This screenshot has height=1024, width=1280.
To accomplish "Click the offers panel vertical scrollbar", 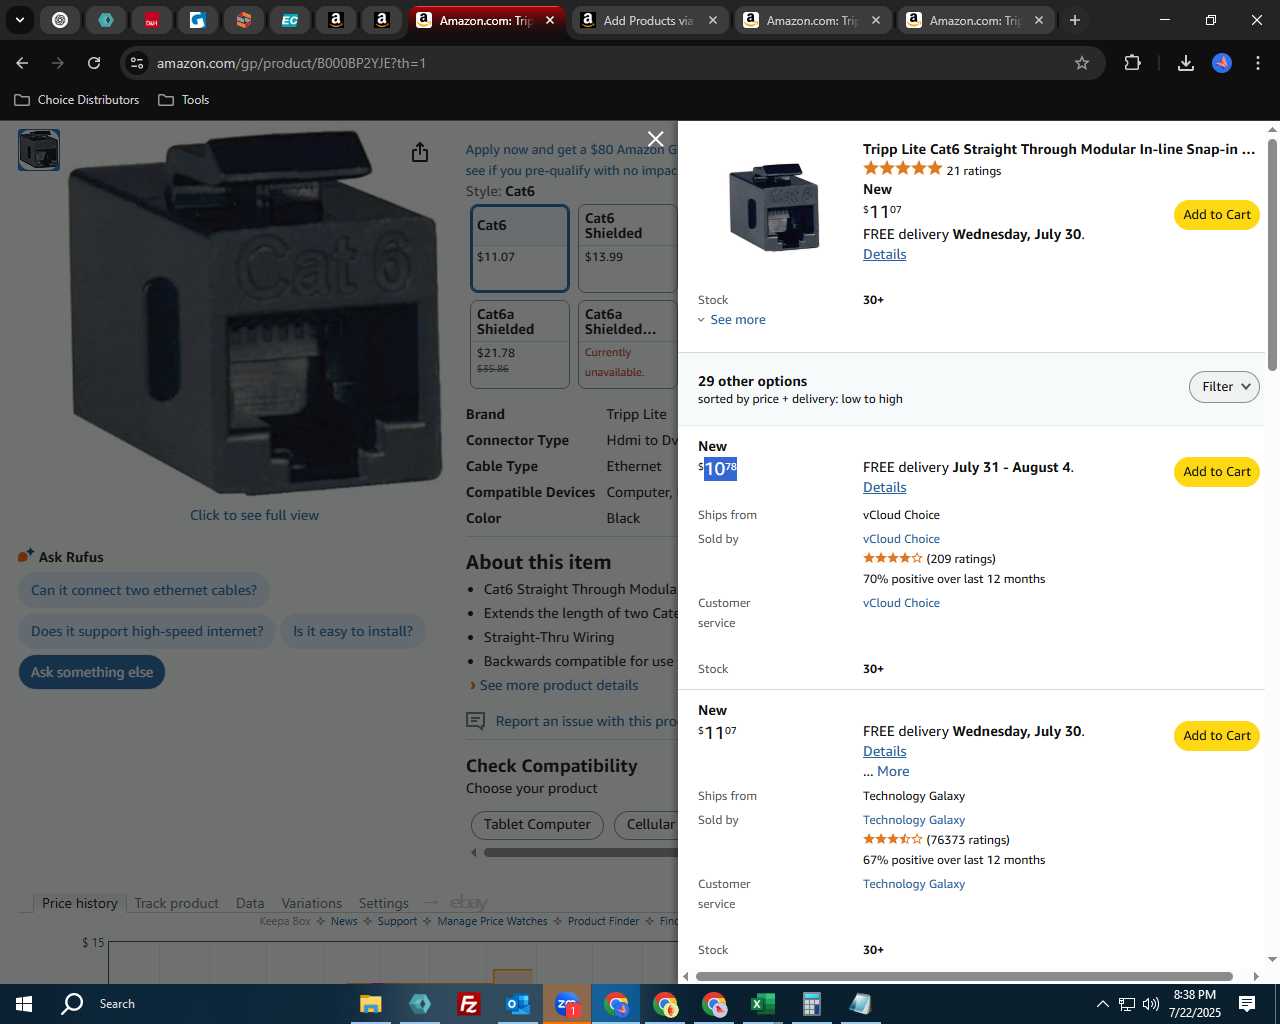I will point(1272,256).
